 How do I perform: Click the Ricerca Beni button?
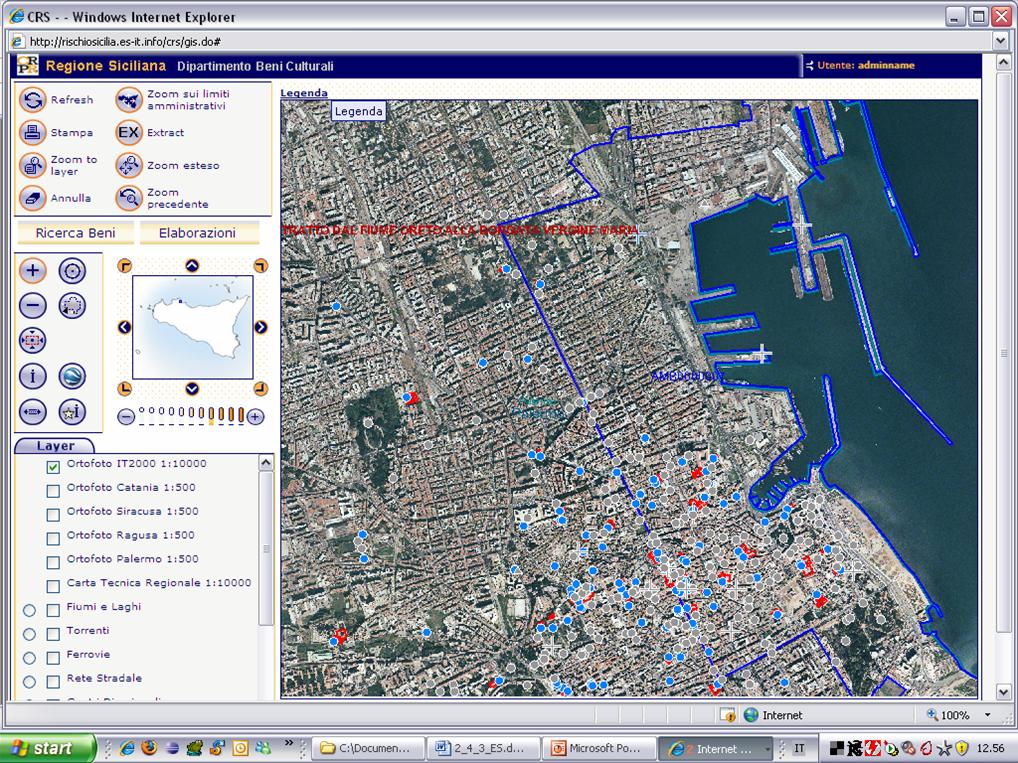point(75,233)
